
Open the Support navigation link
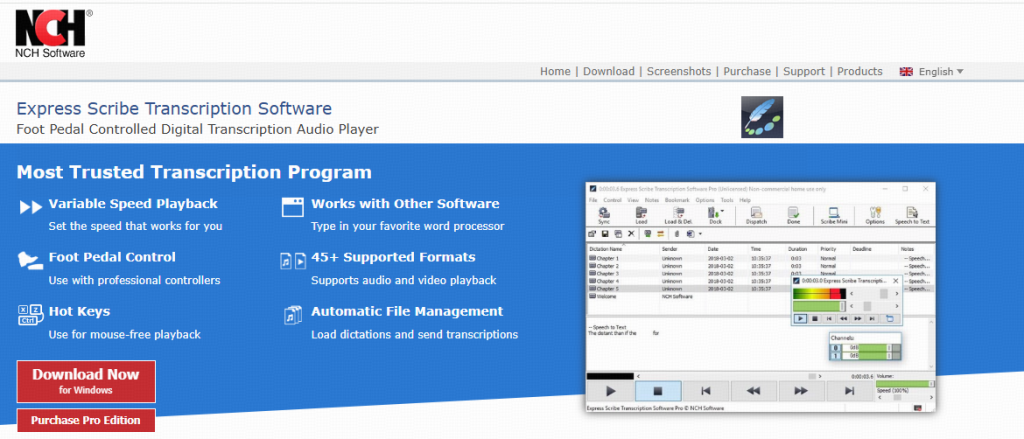pos(804,72)
